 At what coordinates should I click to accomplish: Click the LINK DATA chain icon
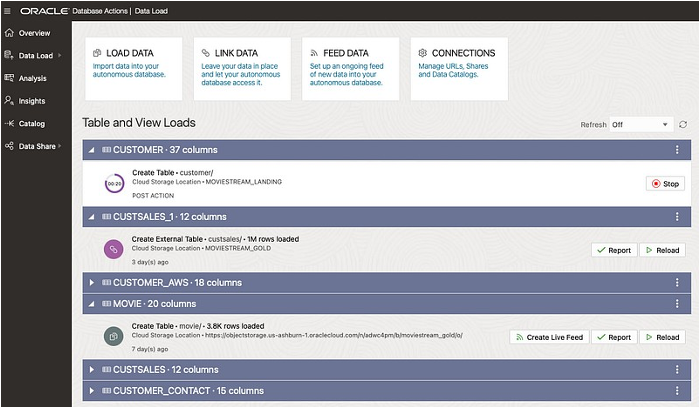click(x=205, y=53)
